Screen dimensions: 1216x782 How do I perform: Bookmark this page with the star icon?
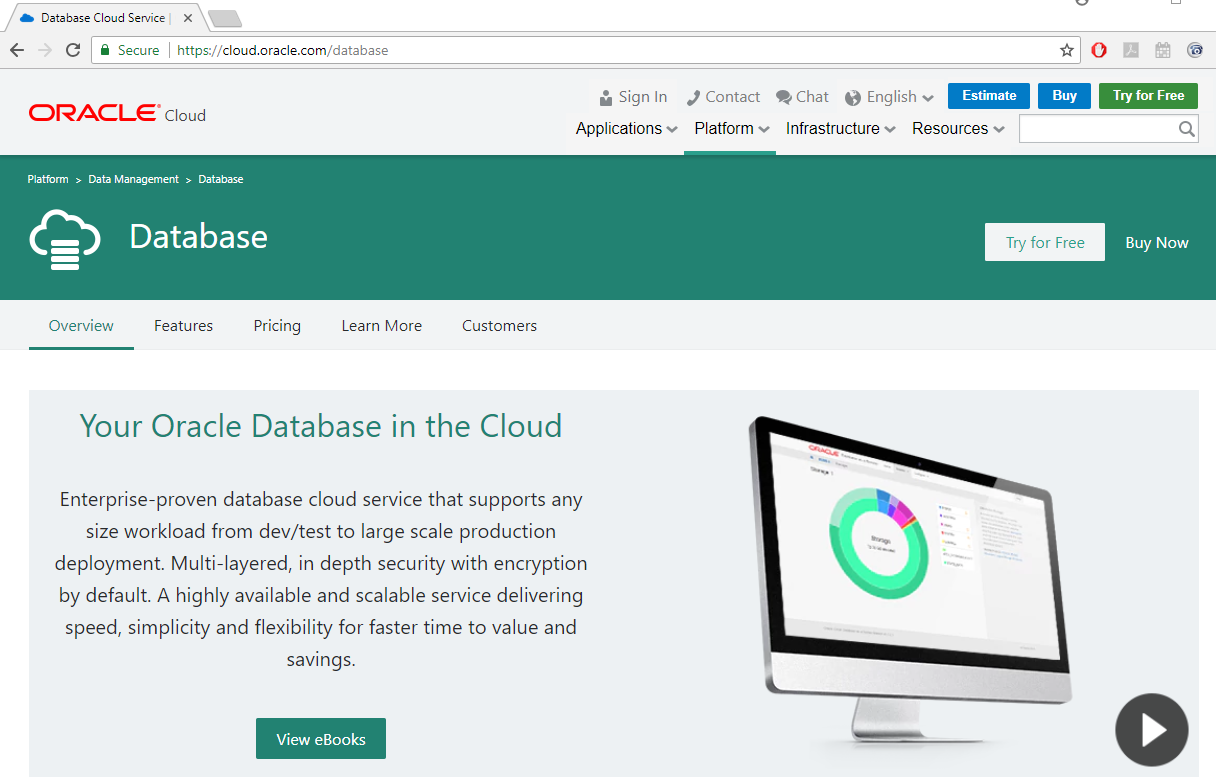1067,50
